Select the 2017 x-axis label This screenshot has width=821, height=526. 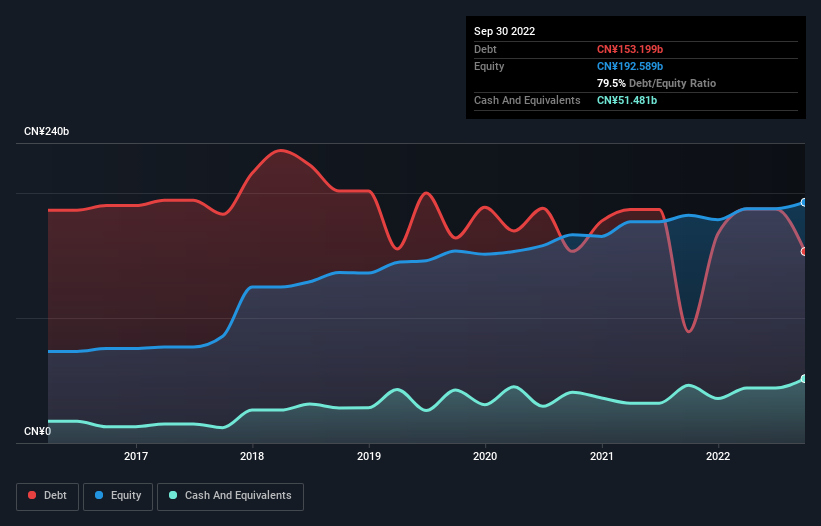[136, 456]
